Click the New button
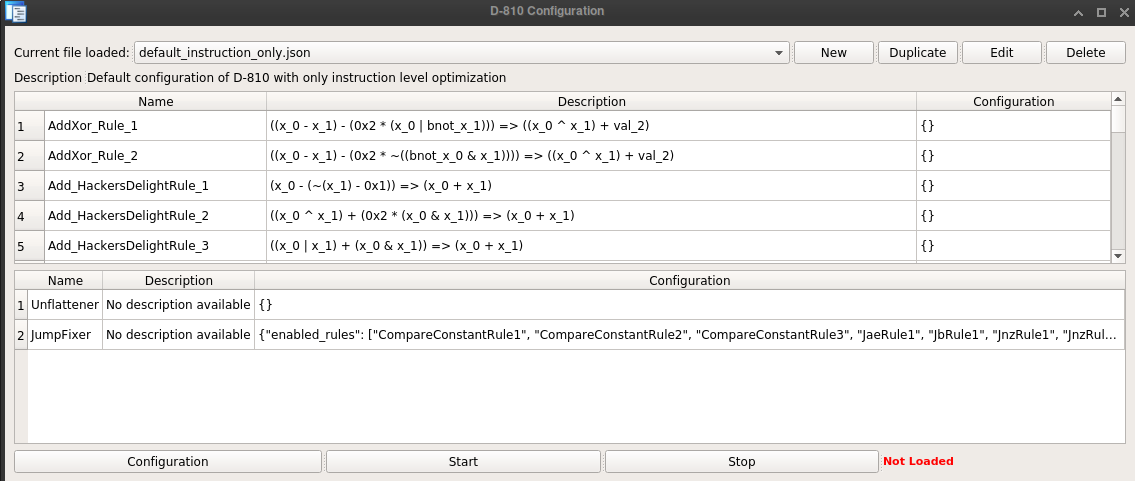1135x481 pixels. point(833,53)
